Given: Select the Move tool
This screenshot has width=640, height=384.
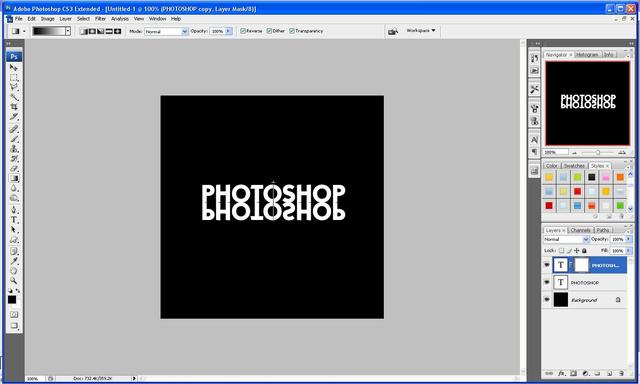Looking at the screenshot, I should [14, 68].
